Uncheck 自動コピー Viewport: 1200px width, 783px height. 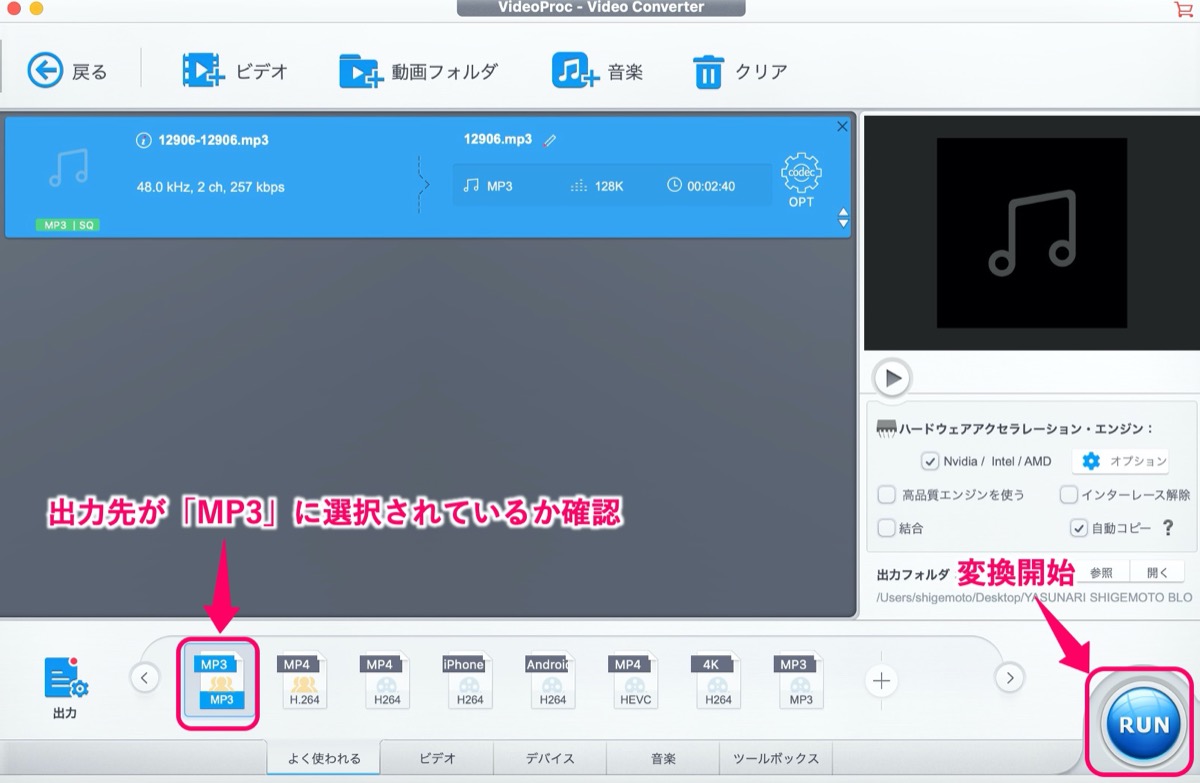coord(1078,527)
